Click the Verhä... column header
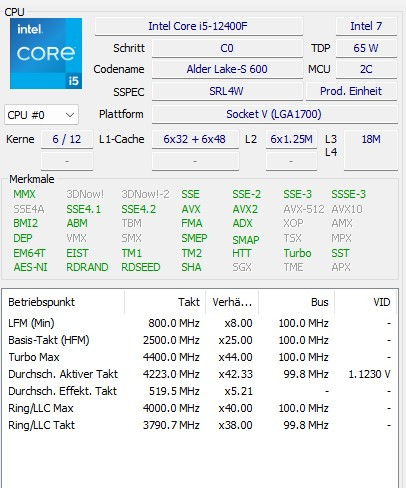The image size is (406, 488). pyautogui.click(x=232, y=302)
